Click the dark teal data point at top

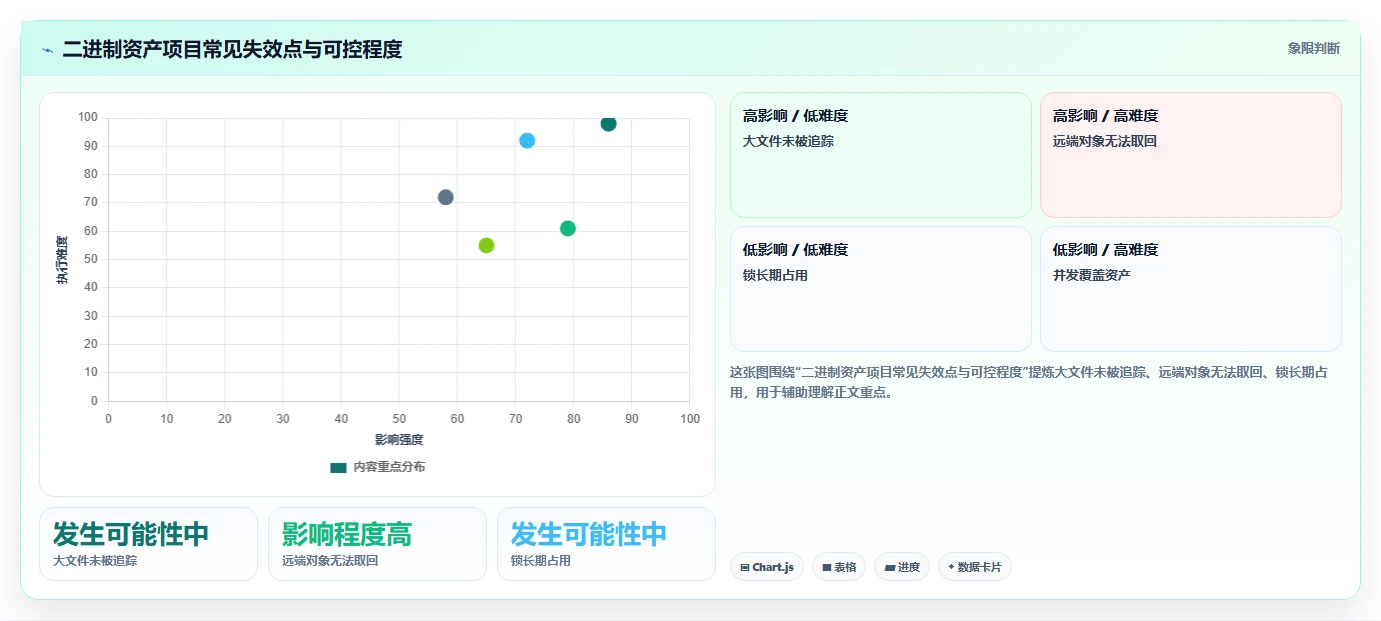point(608,123)
